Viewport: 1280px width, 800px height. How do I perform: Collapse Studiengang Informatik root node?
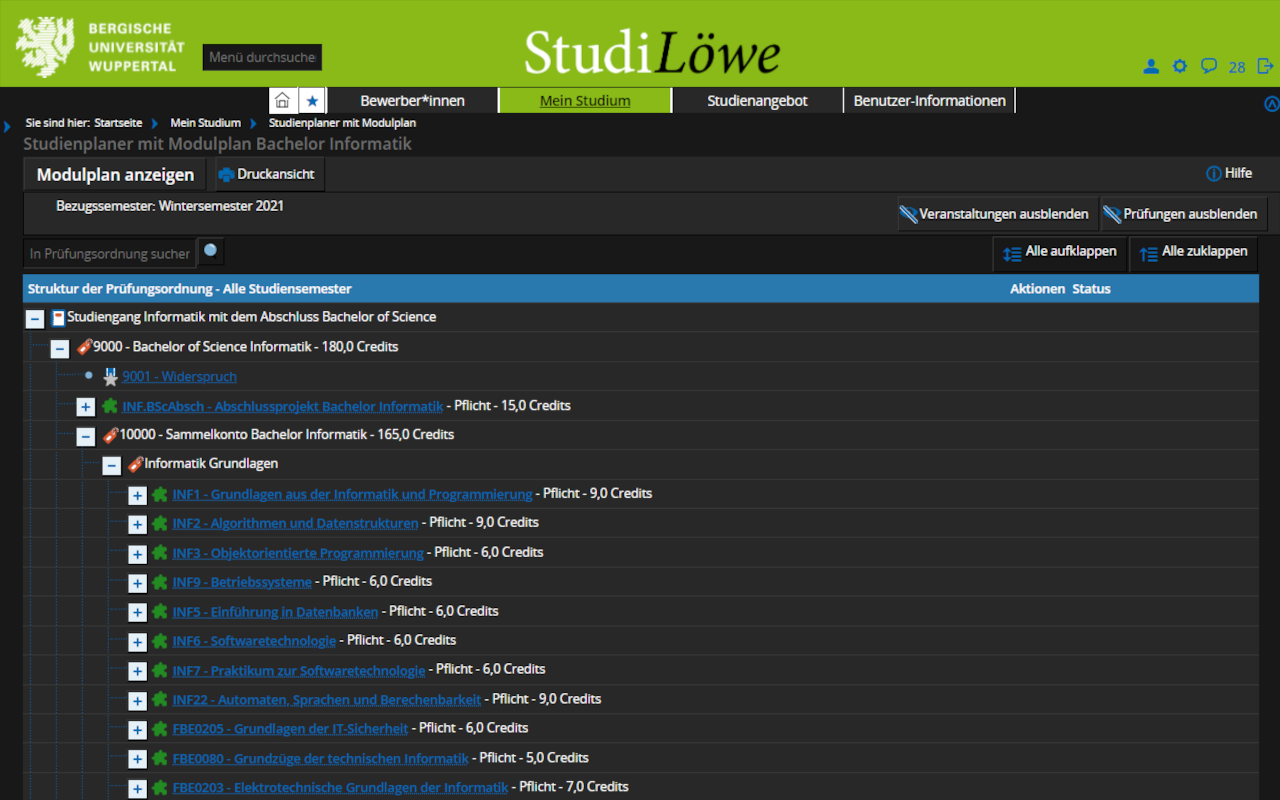pyautogui.click(x=35, y=319)
